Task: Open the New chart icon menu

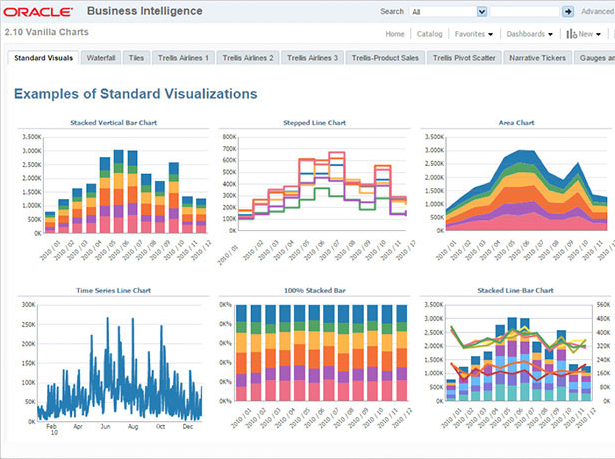Action: click(x=583, y=34)
